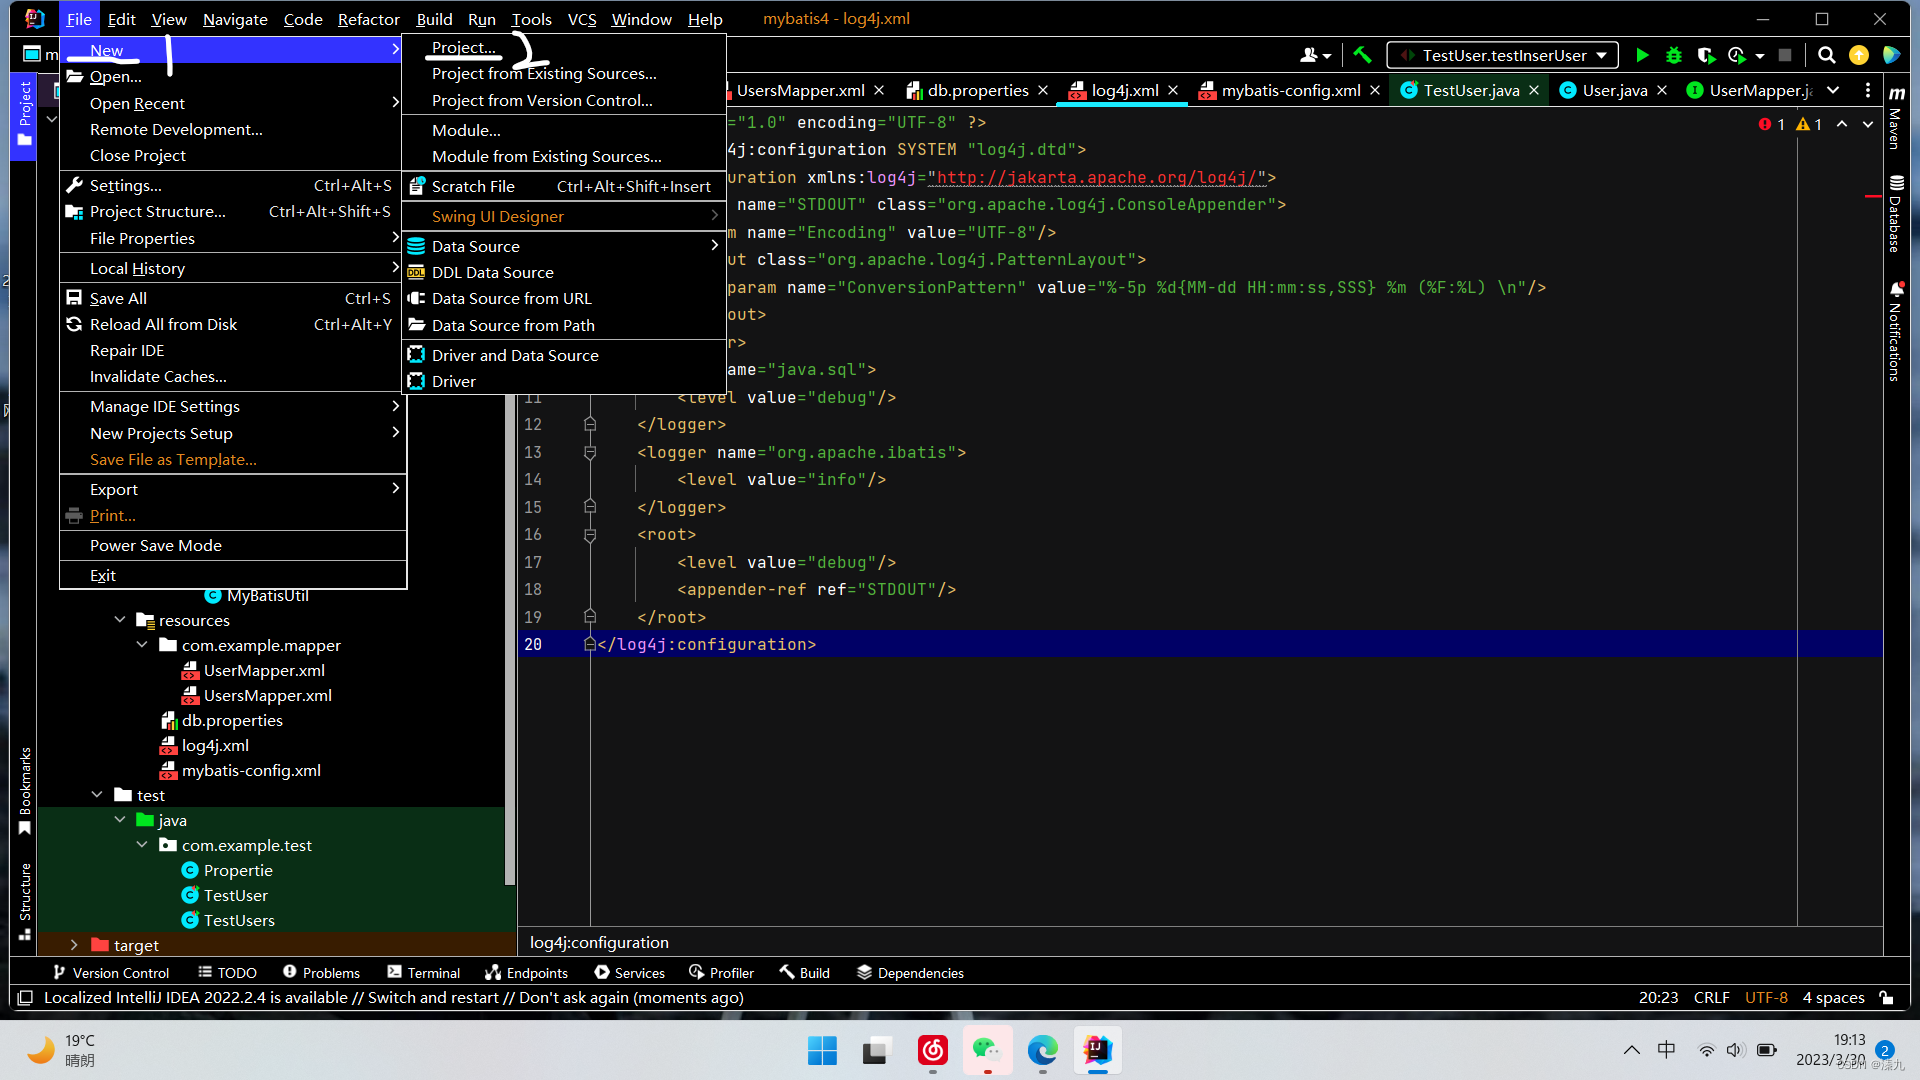Toggle Power Save Mode

click(x=156, y=545)
